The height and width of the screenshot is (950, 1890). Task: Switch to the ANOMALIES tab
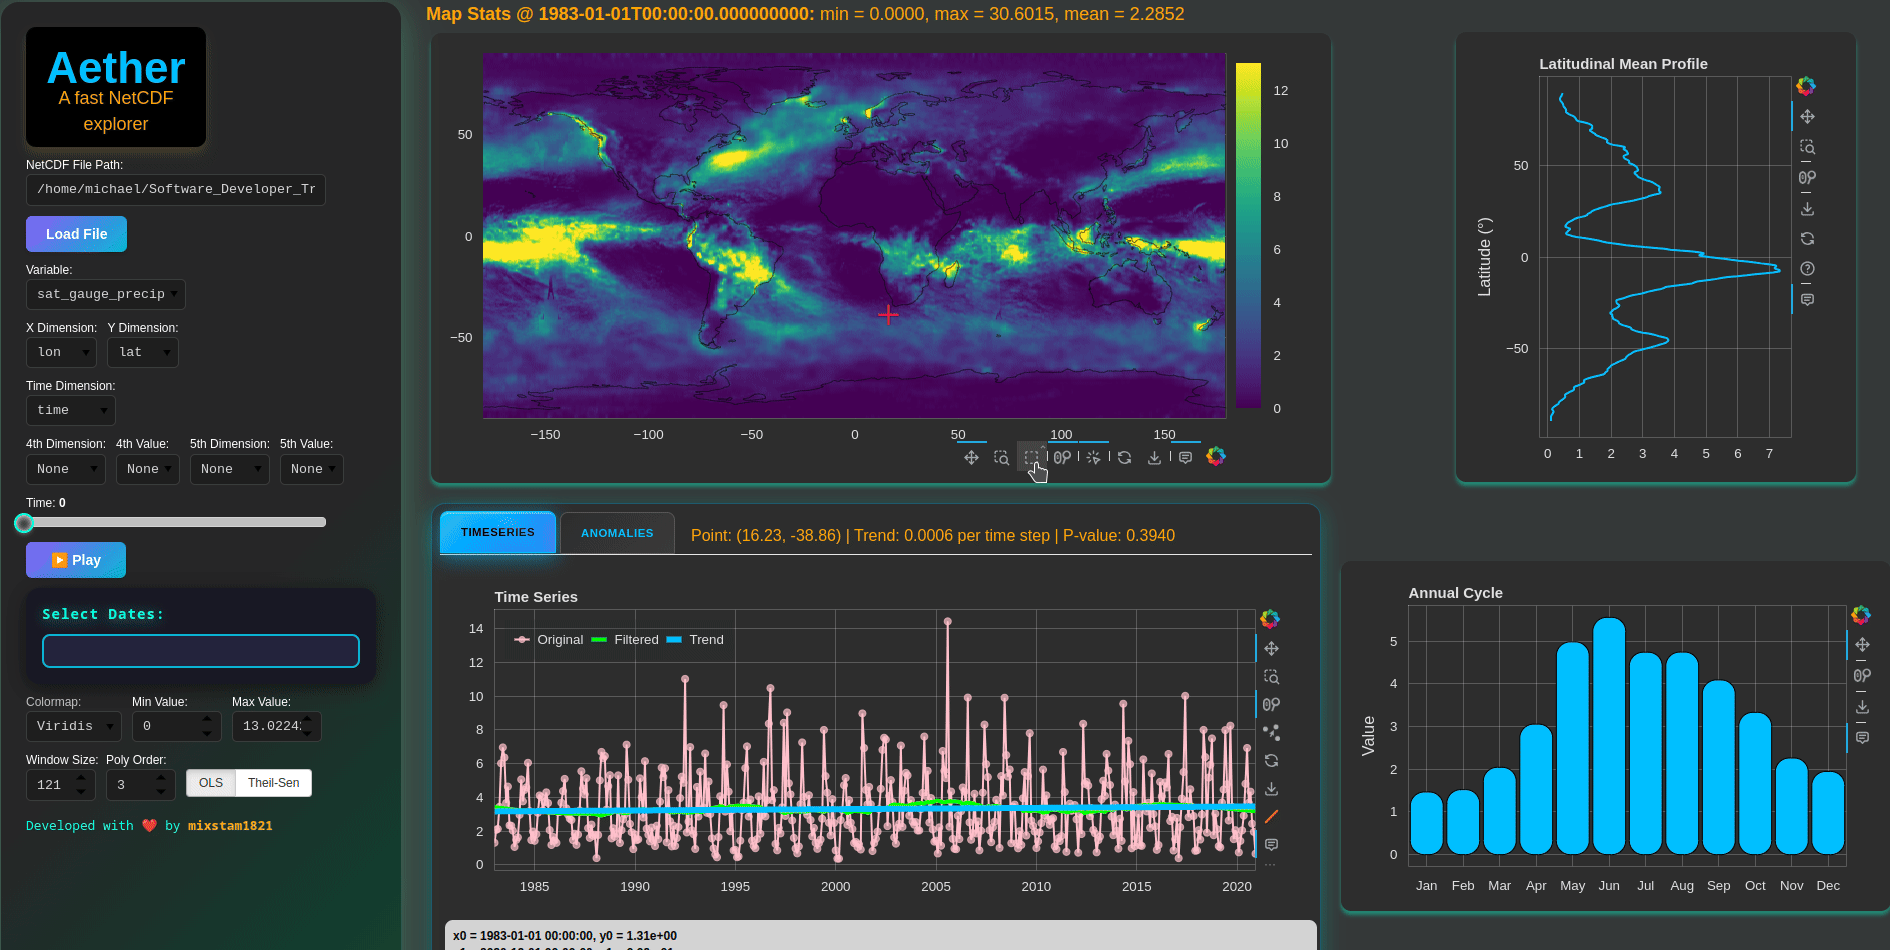(617, 534)
